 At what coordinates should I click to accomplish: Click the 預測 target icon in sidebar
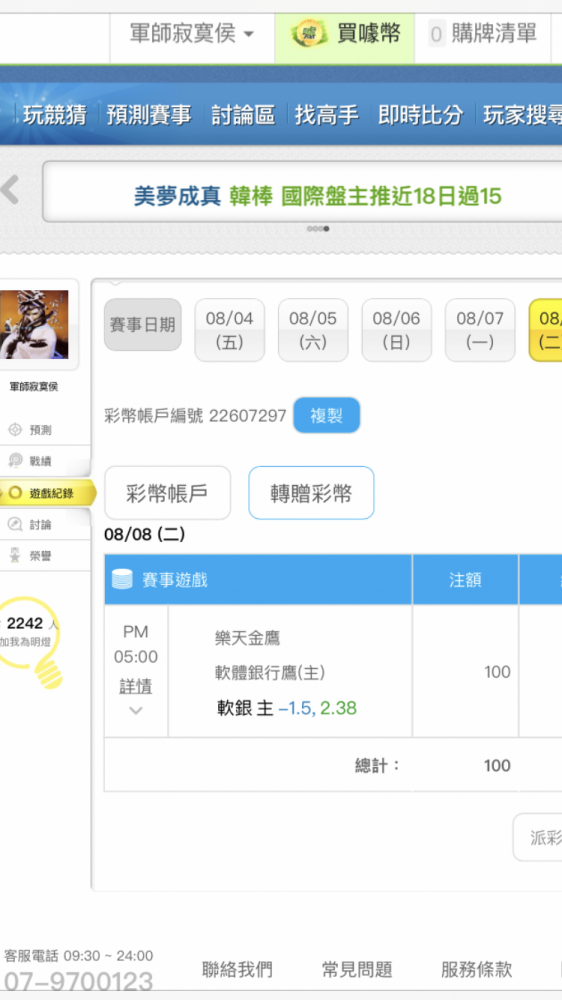click(15, 430)
